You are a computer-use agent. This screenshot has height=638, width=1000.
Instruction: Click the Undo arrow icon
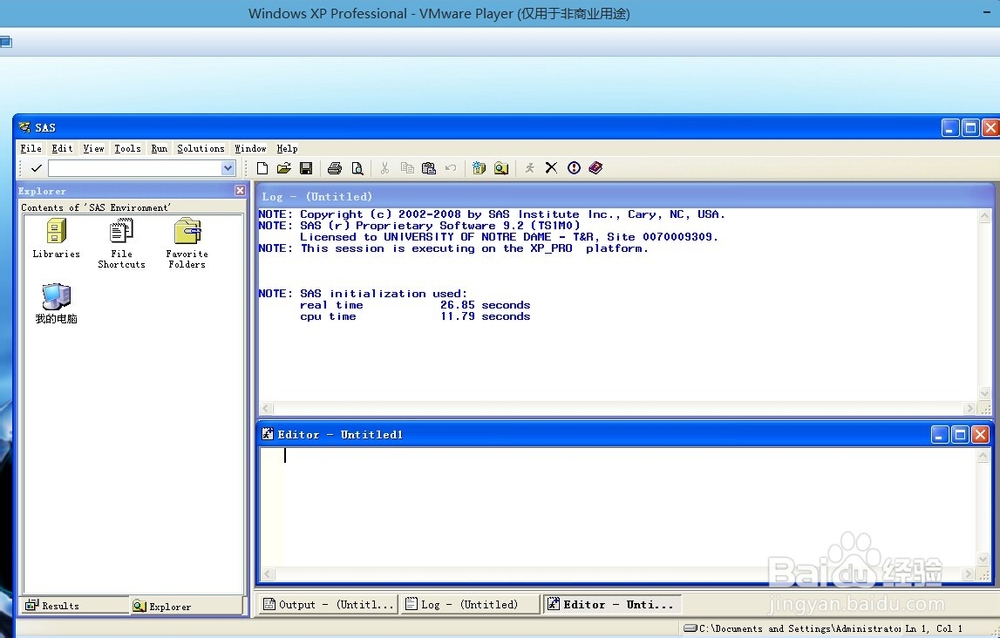point(451,168)
